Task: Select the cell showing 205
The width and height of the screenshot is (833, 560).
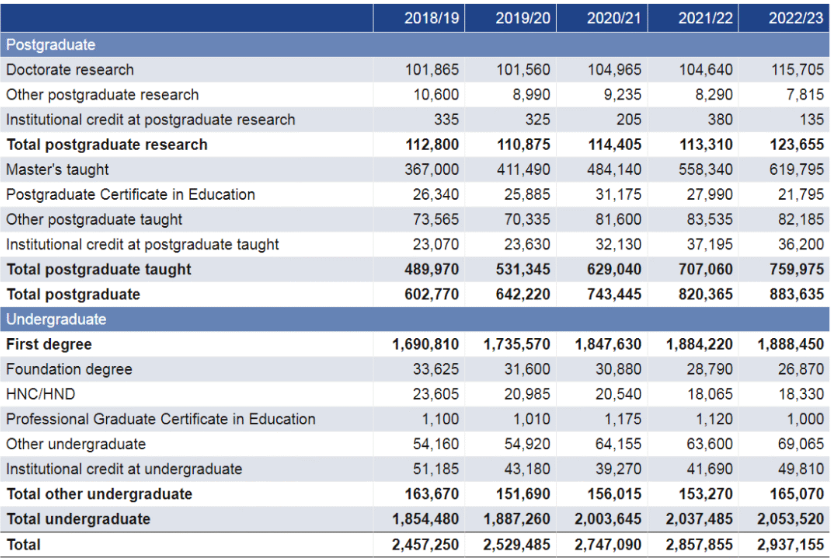Action: click(629, 120)
